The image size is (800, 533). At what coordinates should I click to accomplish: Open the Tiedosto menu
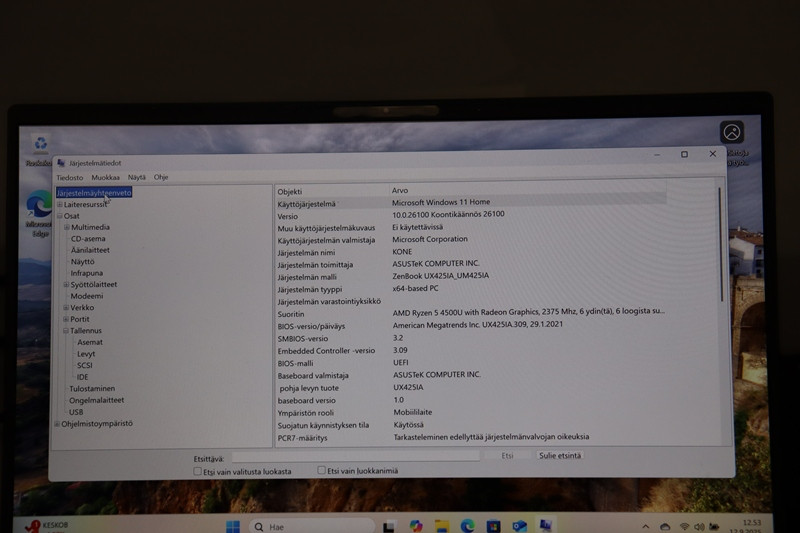click(x=70, y=177)
